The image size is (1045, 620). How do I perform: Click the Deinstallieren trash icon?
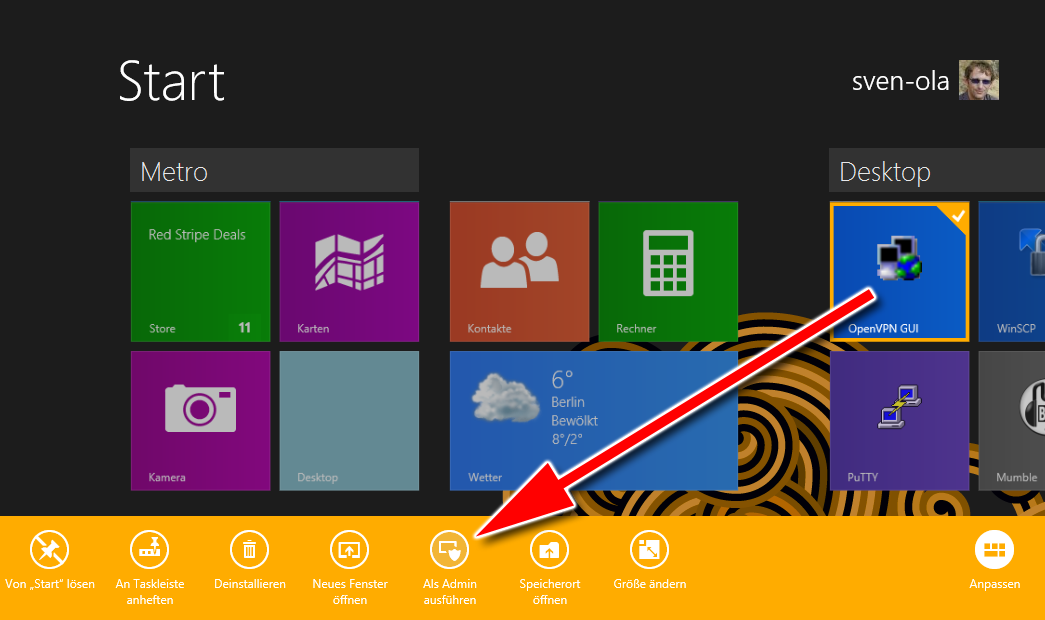[250, 549]
